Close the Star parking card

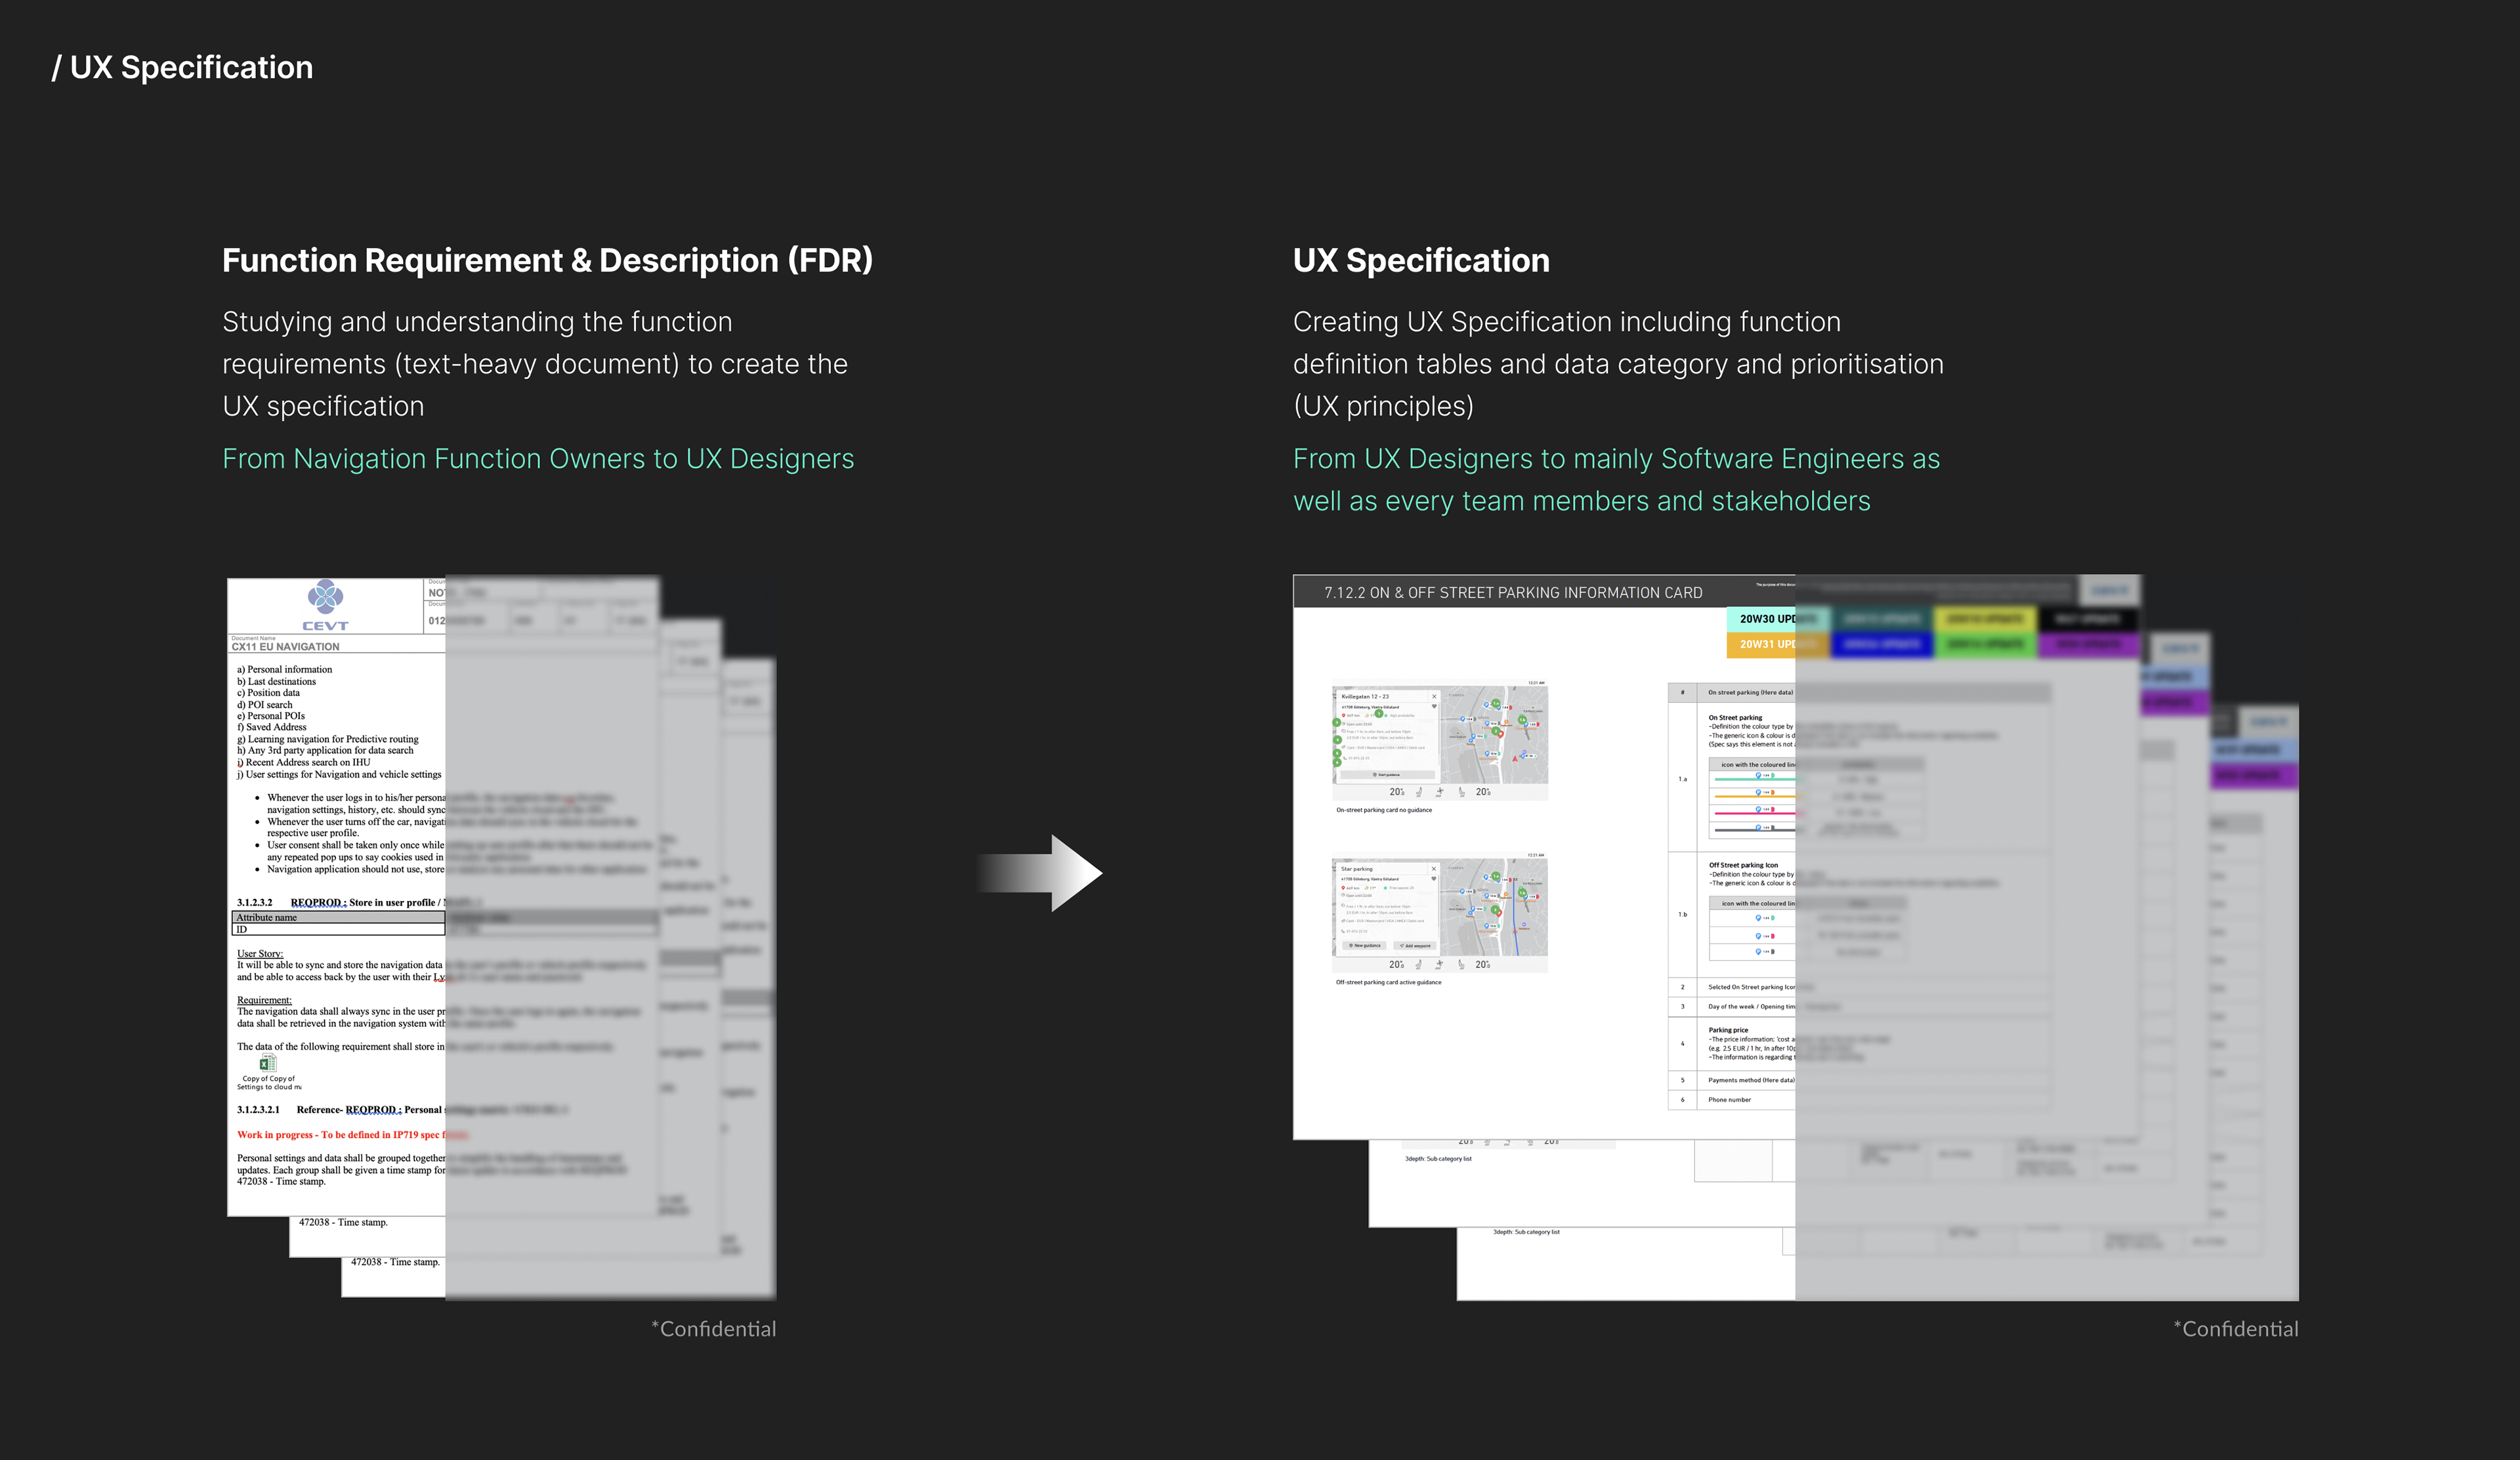[1433, 869]
